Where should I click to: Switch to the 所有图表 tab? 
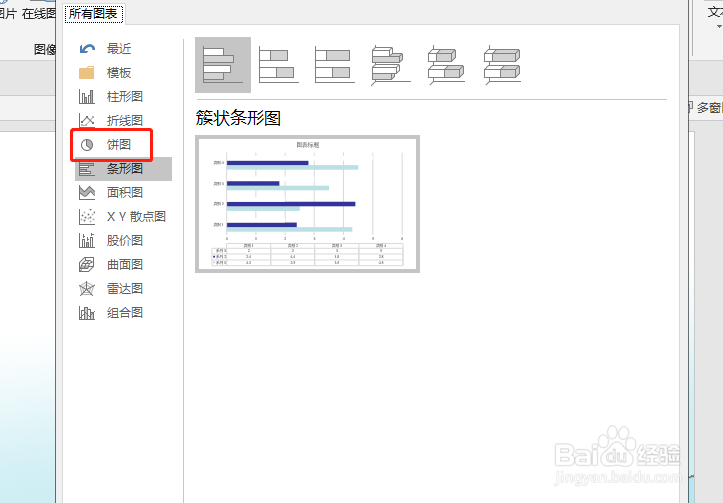94,14
